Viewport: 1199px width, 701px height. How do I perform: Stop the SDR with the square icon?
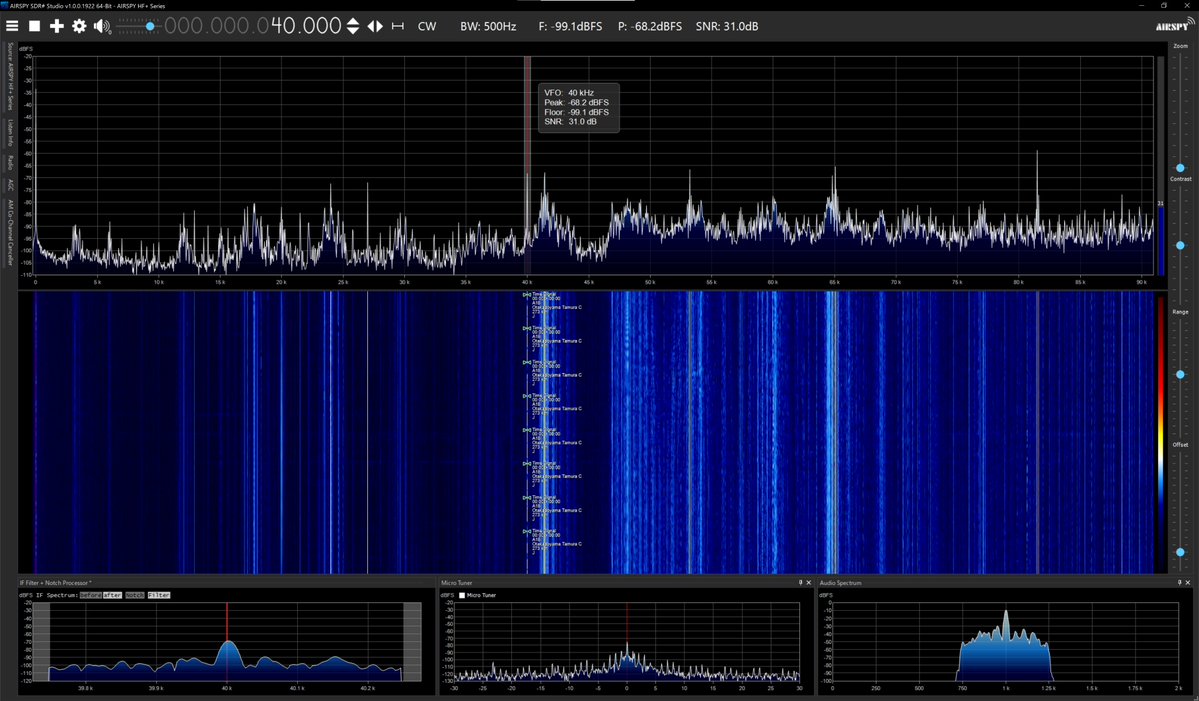(33, 26)
